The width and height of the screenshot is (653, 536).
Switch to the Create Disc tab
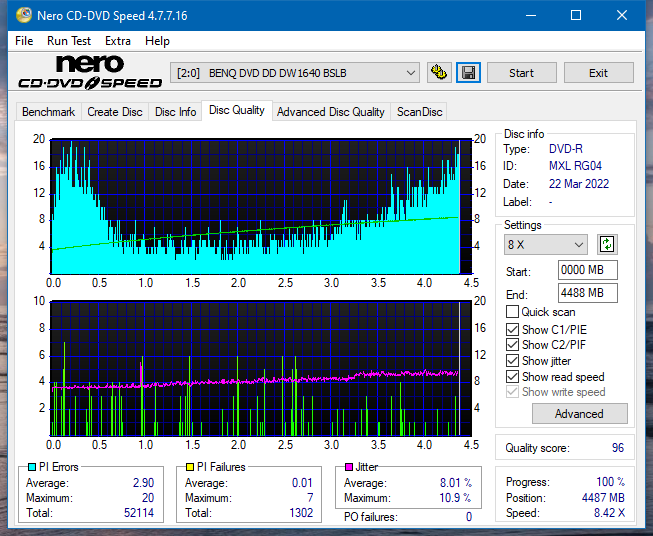pyautogui.click(x=115, y=112)
